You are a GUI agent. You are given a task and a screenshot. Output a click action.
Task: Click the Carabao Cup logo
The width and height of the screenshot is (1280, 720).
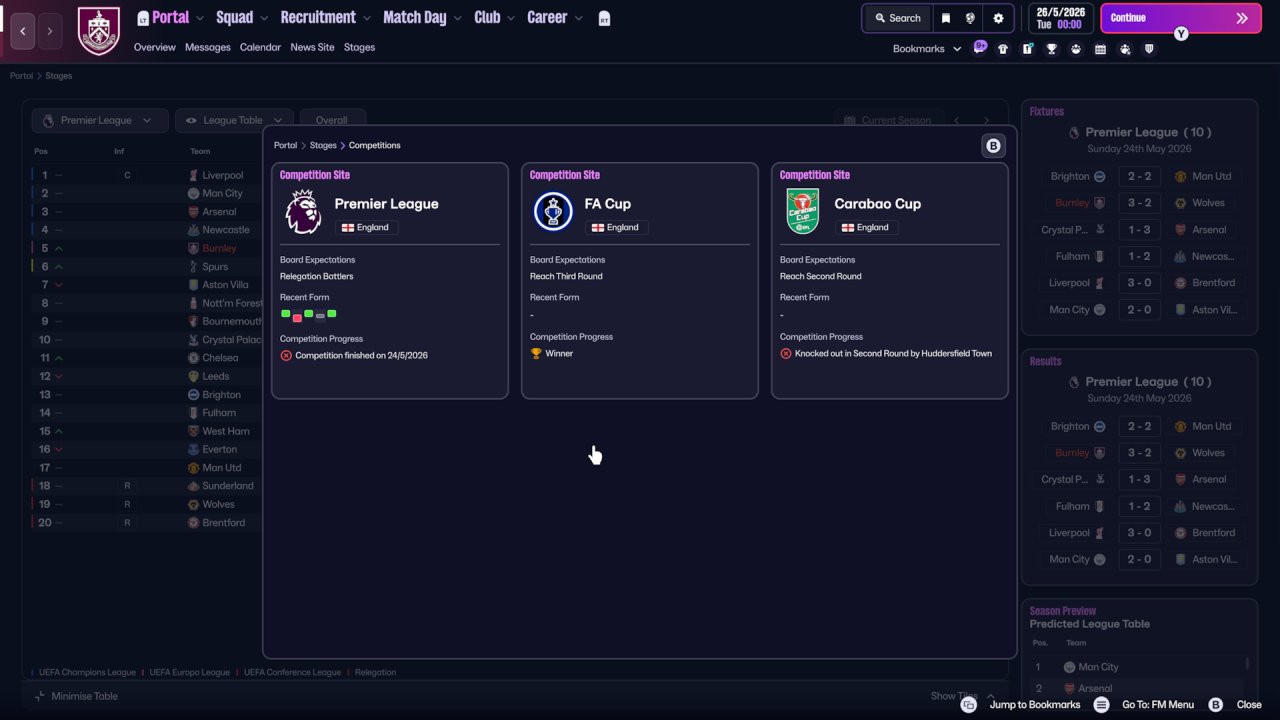pos(803,212)
